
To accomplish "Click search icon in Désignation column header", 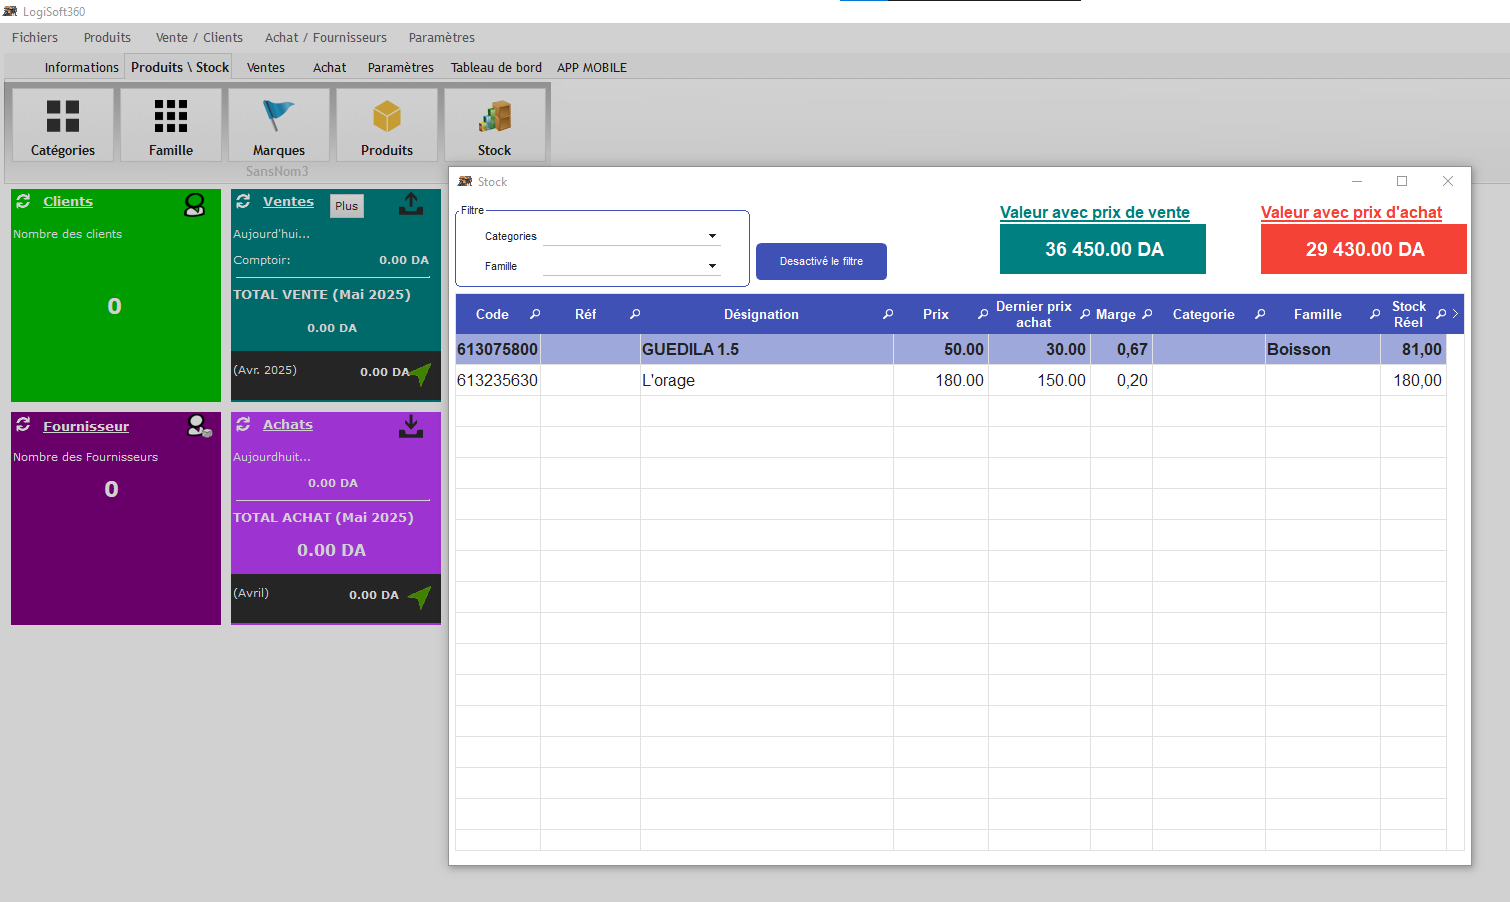I will [887, 314].
